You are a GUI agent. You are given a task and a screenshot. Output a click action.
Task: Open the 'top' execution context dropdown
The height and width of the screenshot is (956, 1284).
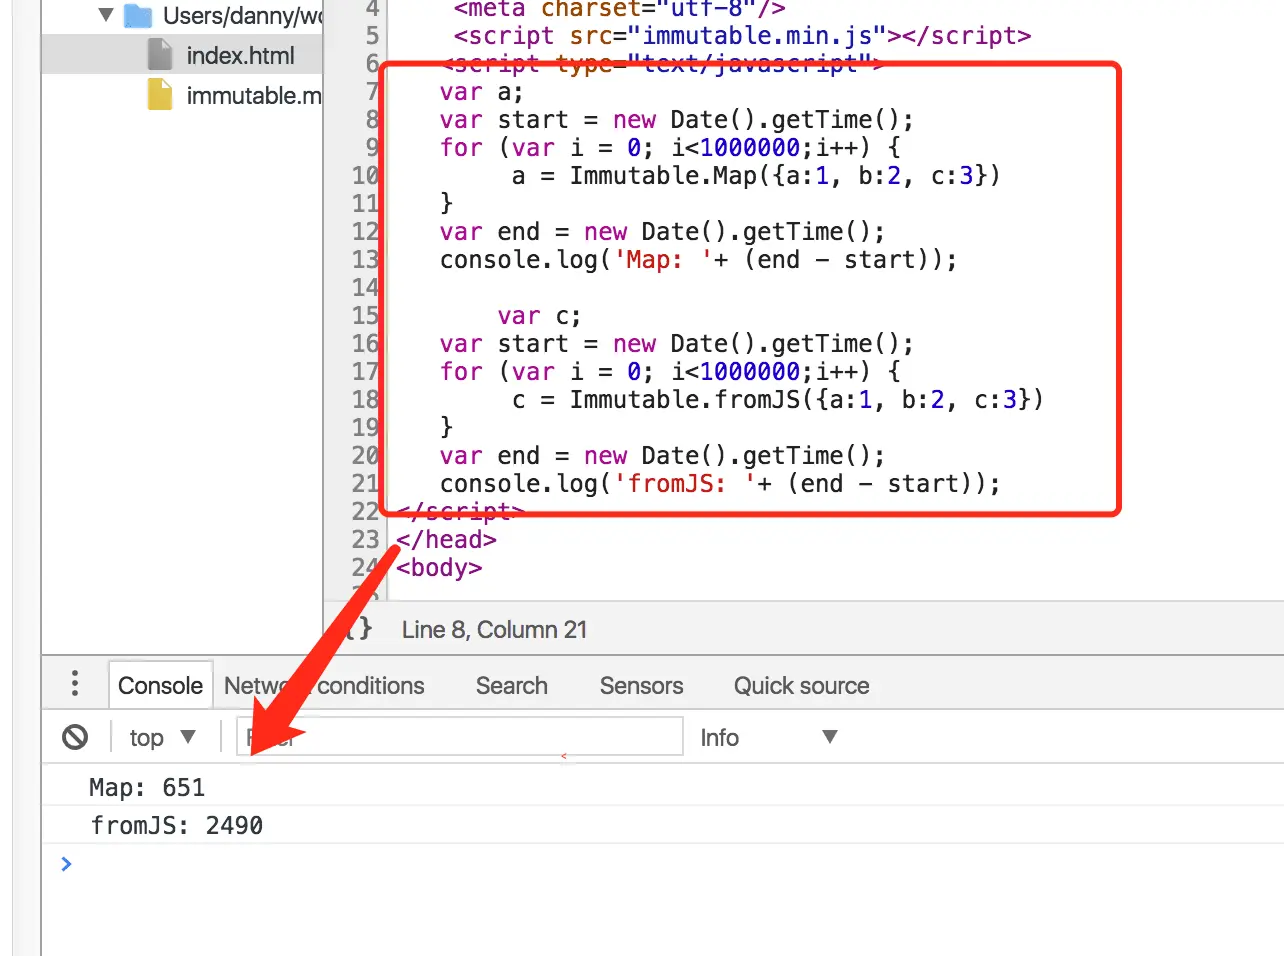[x=162, y=737]
